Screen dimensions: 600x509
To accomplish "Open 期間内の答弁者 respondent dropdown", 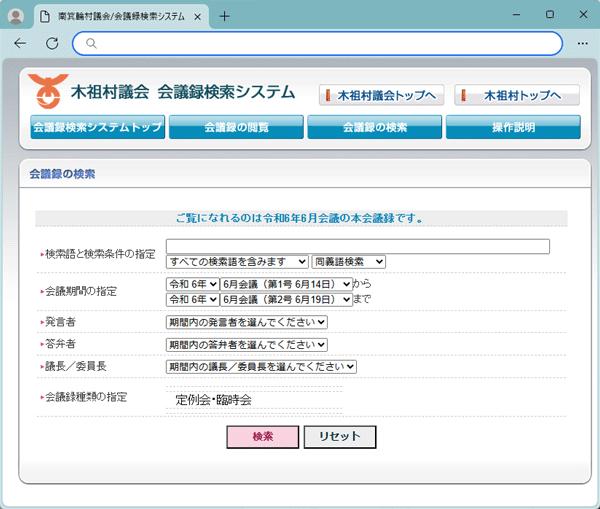I will (x=247, y=345).
